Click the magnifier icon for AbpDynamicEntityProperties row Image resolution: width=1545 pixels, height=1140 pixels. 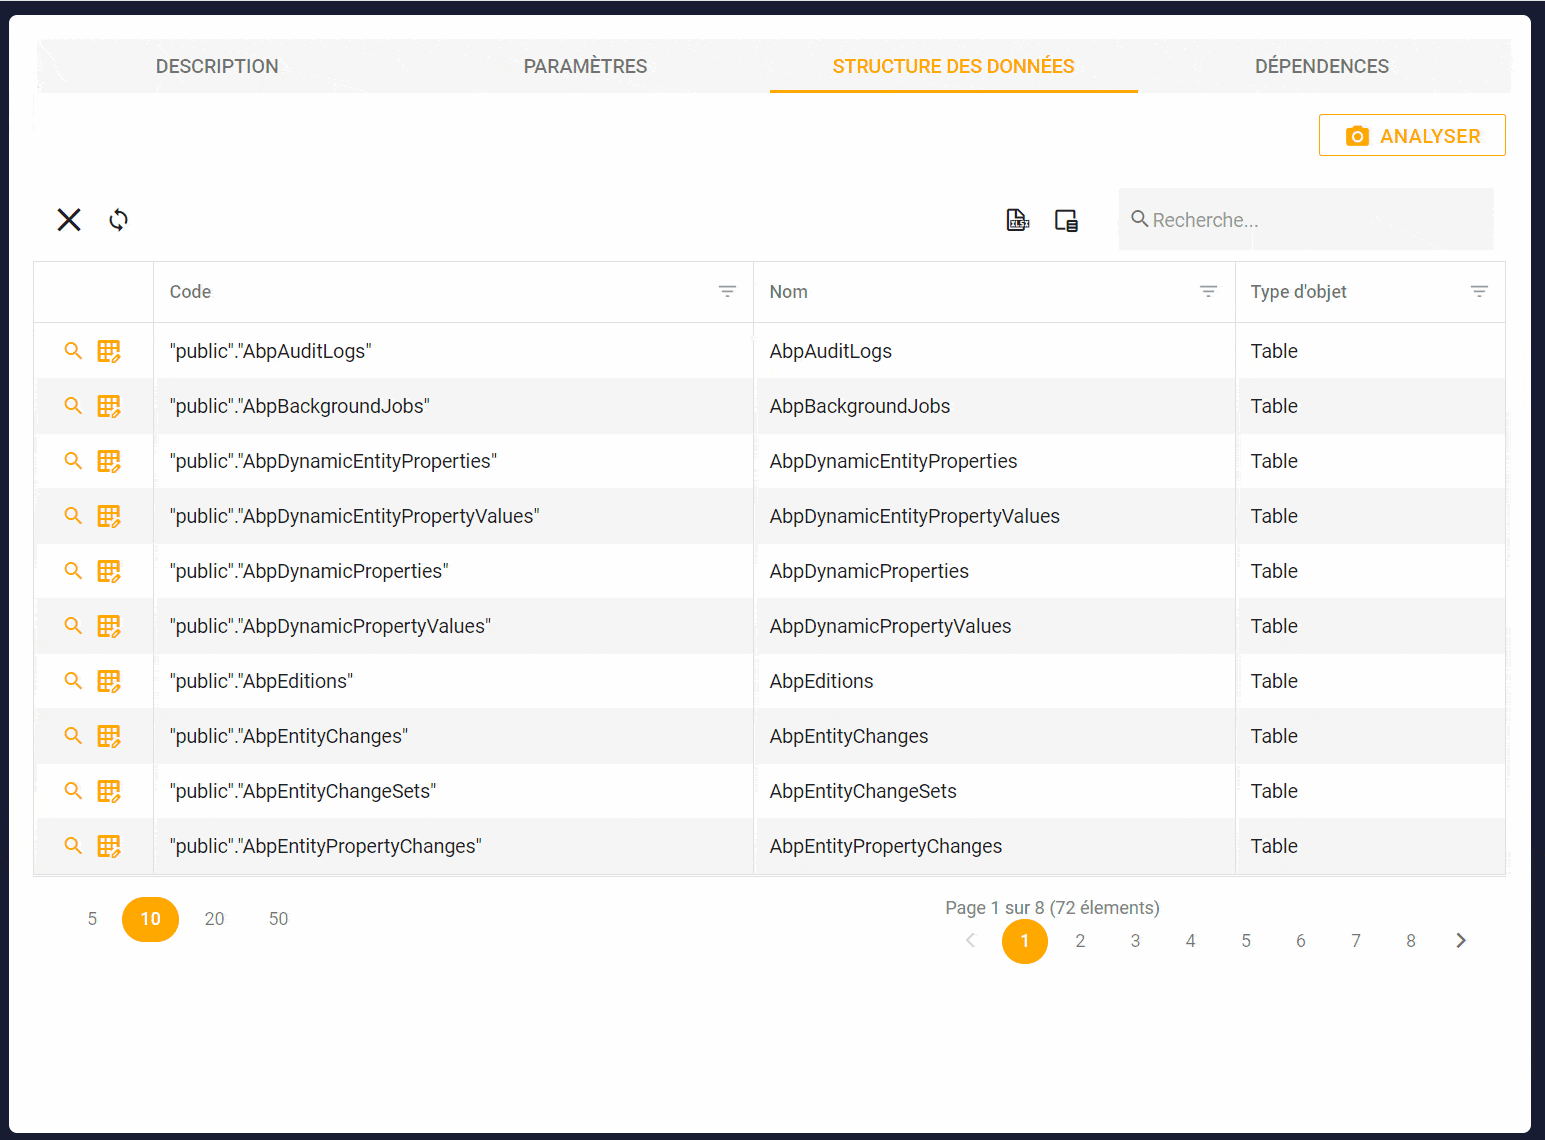[73, 461]
